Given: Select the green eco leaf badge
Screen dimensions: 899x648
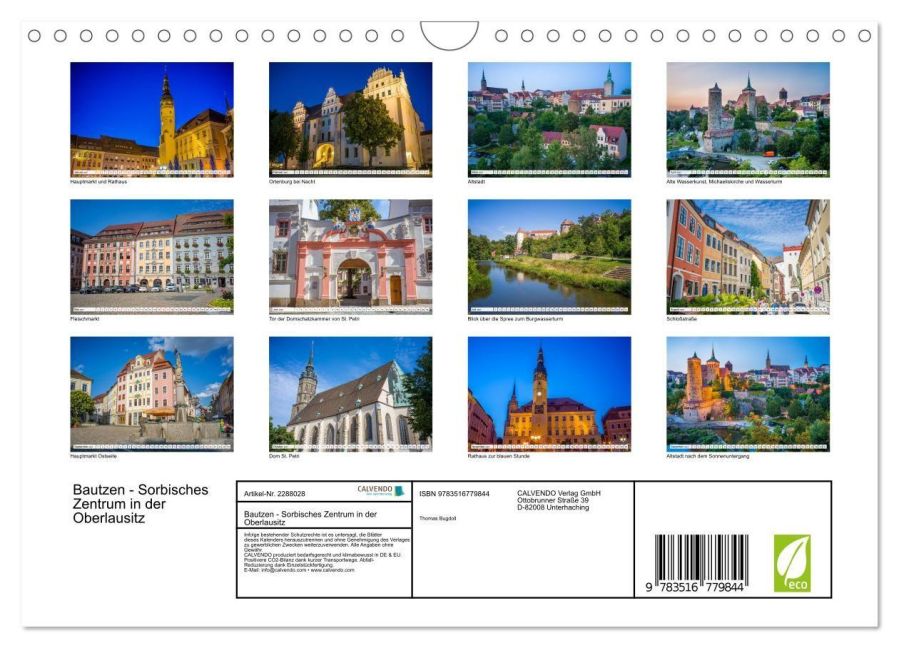Looking at the screenshot, I should click(793, 560).
